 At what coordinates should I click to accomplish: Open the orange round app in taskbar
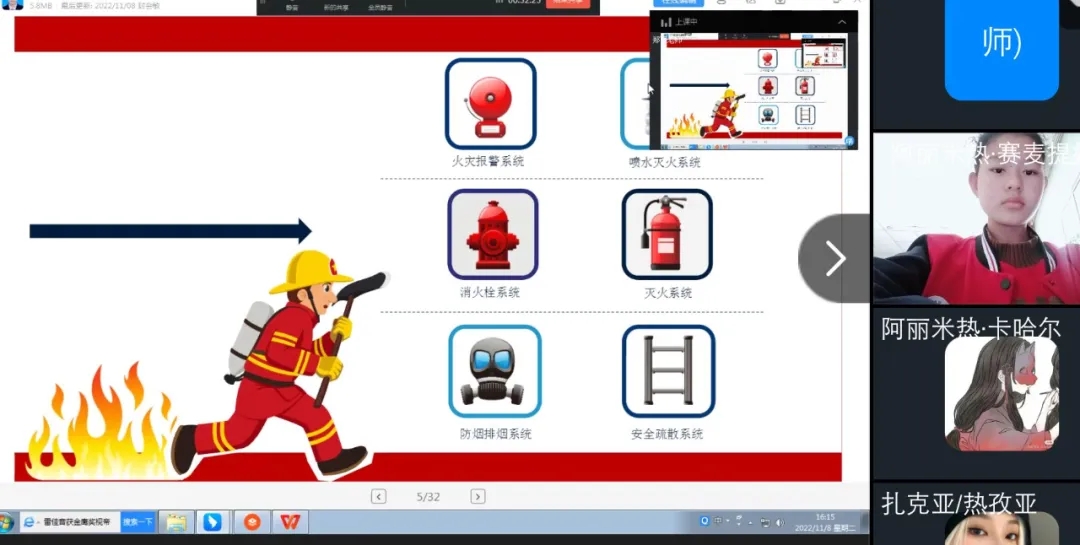tap(252, 522)
